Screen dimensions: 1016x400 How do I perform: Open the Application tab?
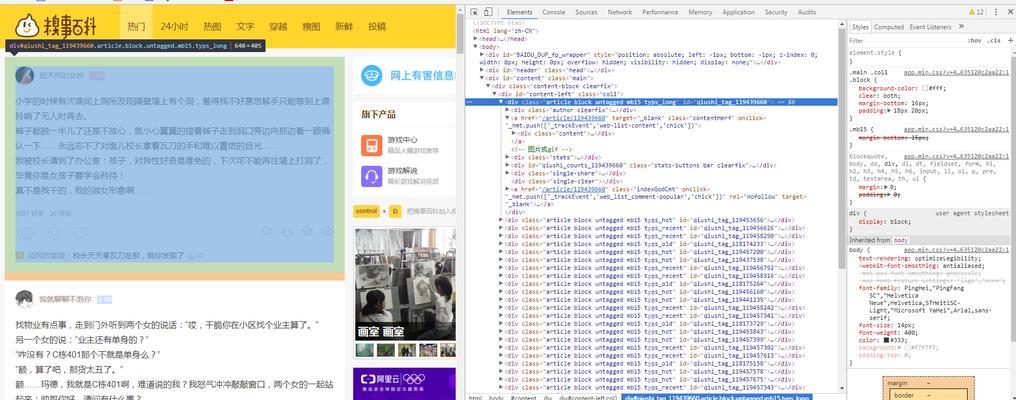[738, 12]
